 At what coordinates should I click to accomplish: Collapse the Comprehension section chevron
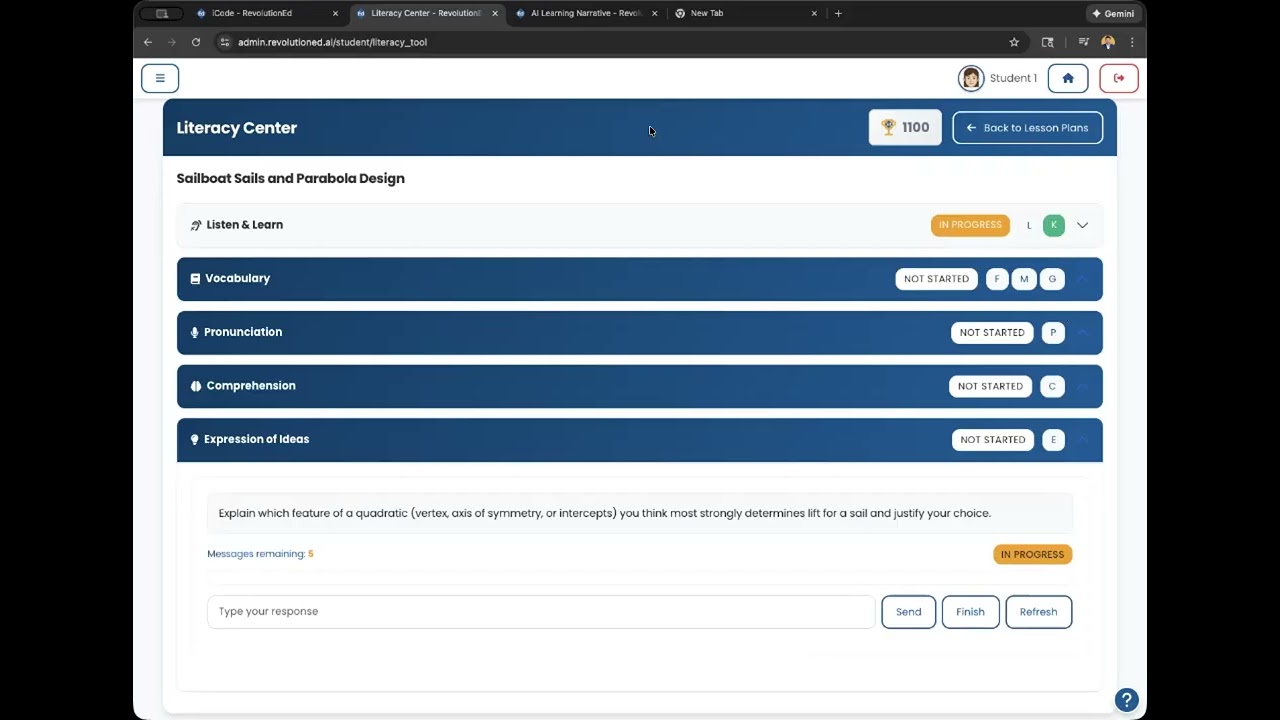(x=1082, y=386)
